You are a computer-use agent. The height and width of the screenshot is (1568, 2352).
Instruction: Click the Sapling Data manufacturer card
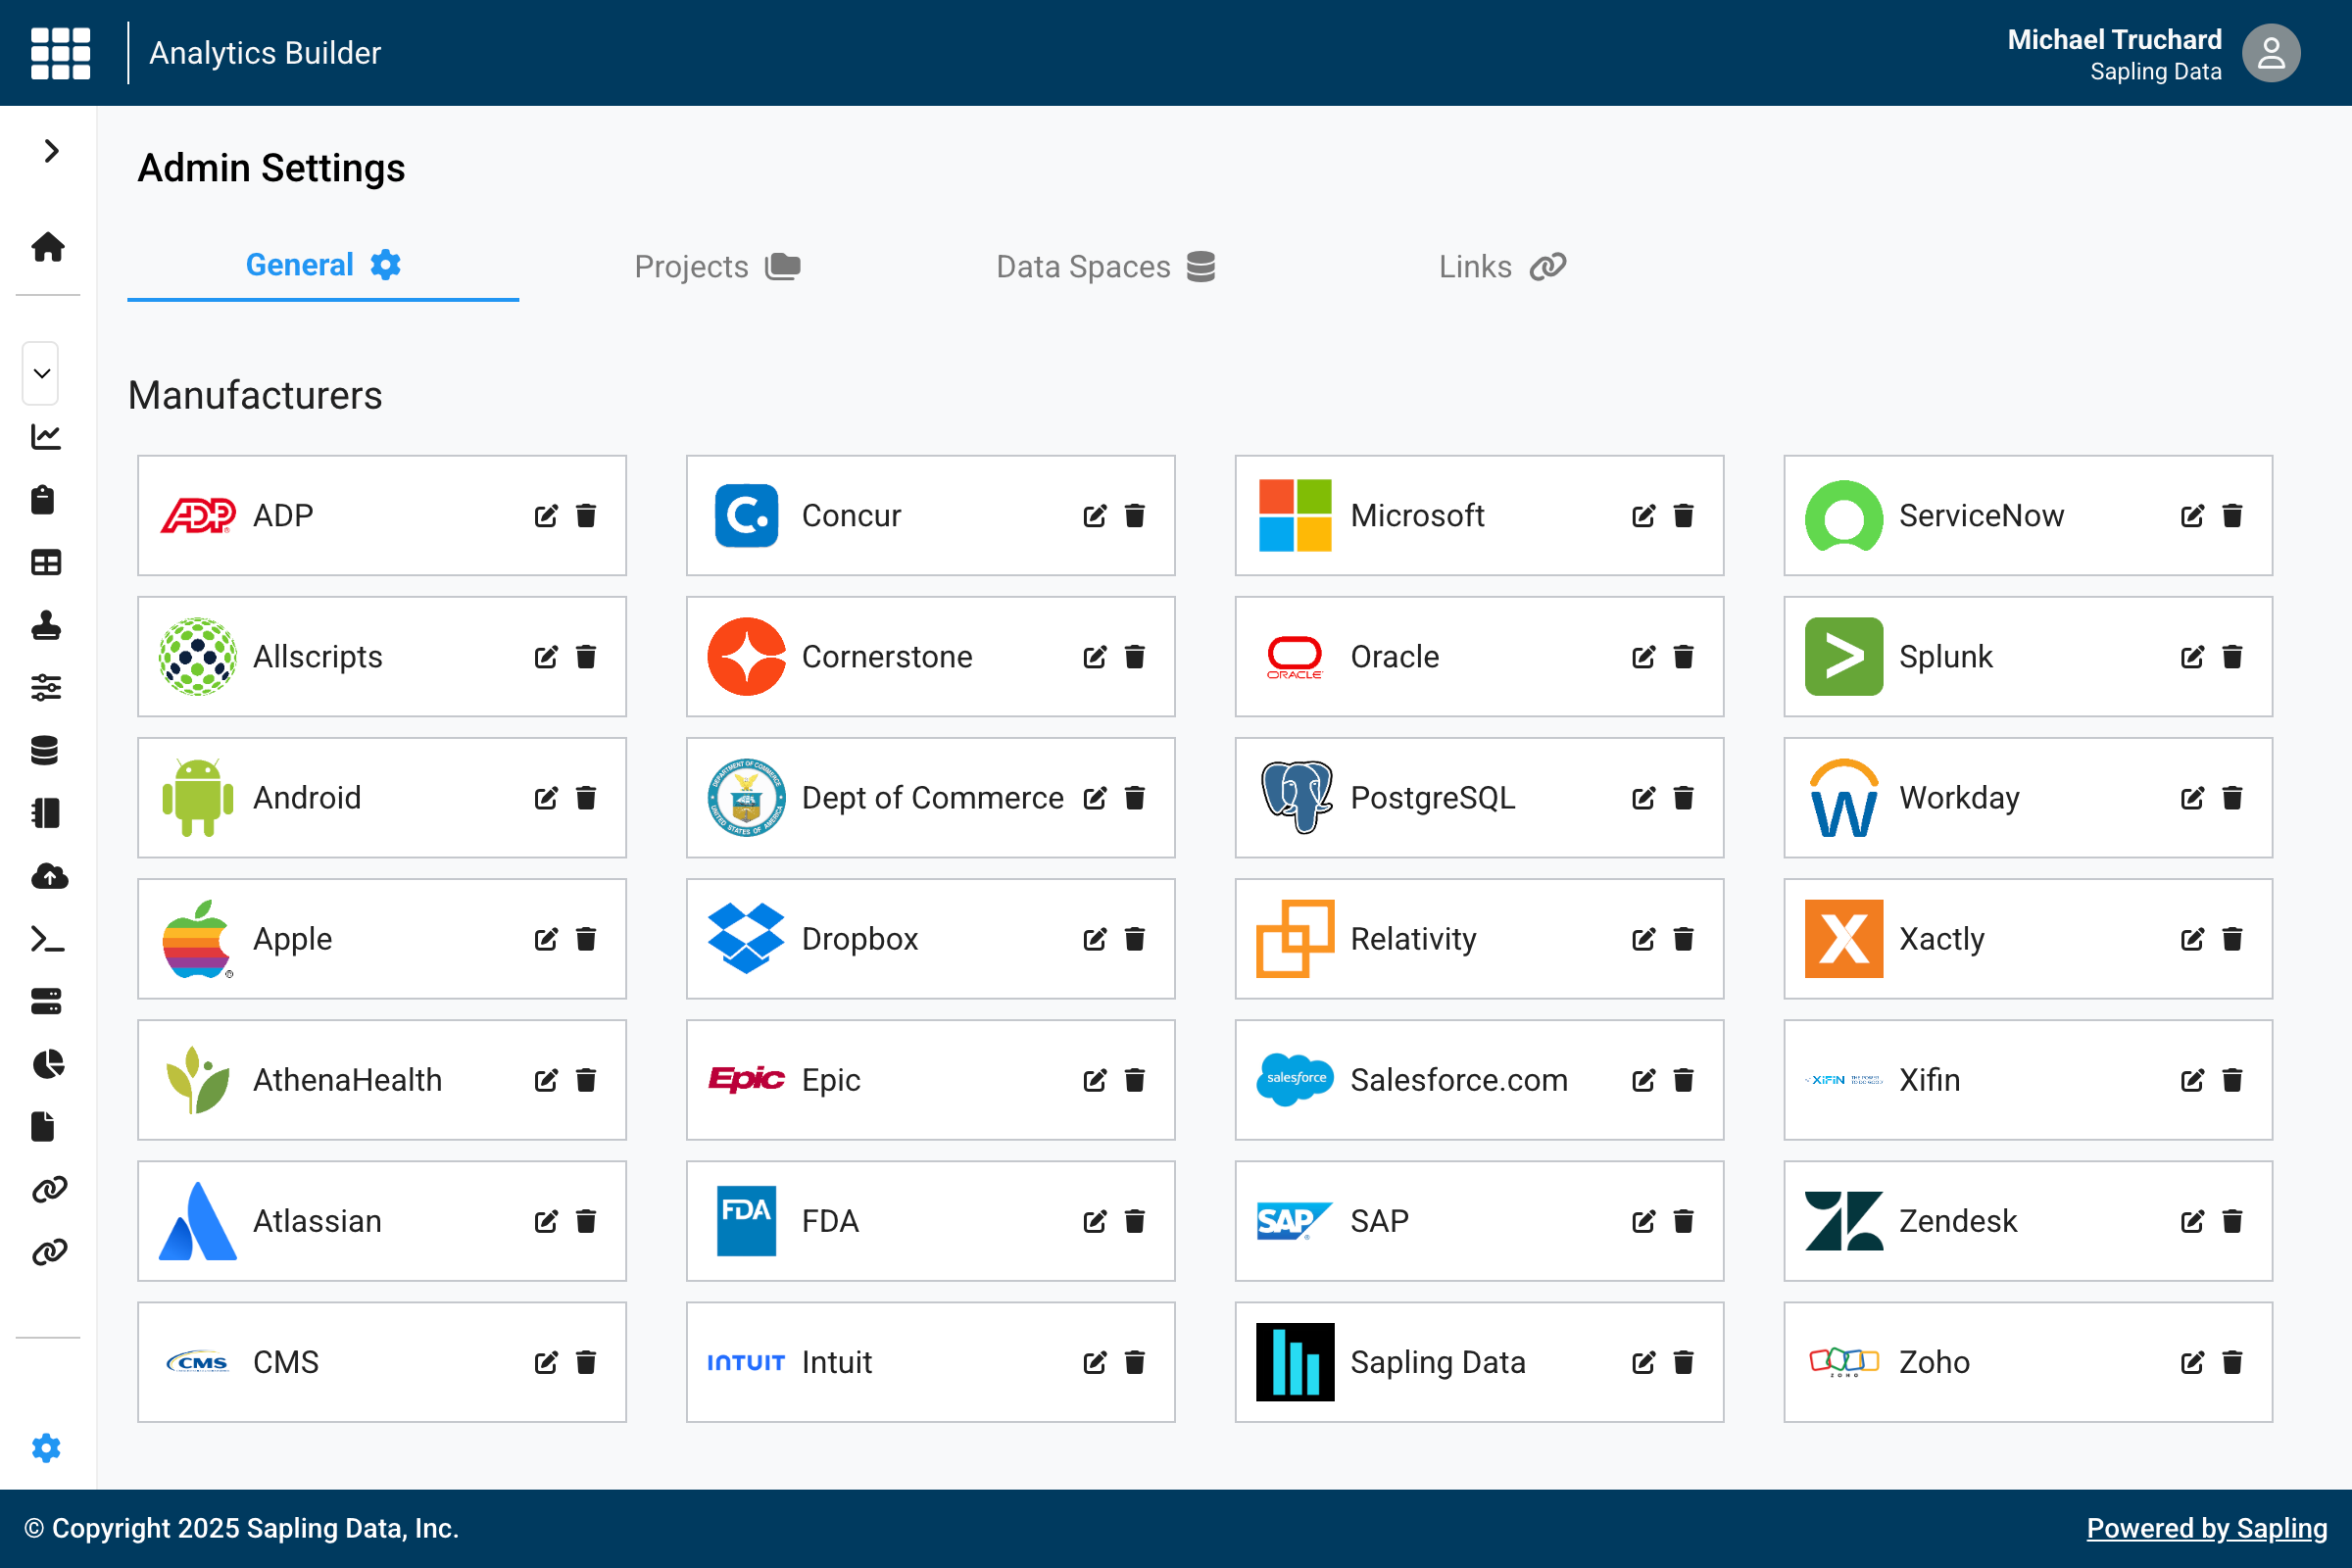[x=1437, y=1362]
